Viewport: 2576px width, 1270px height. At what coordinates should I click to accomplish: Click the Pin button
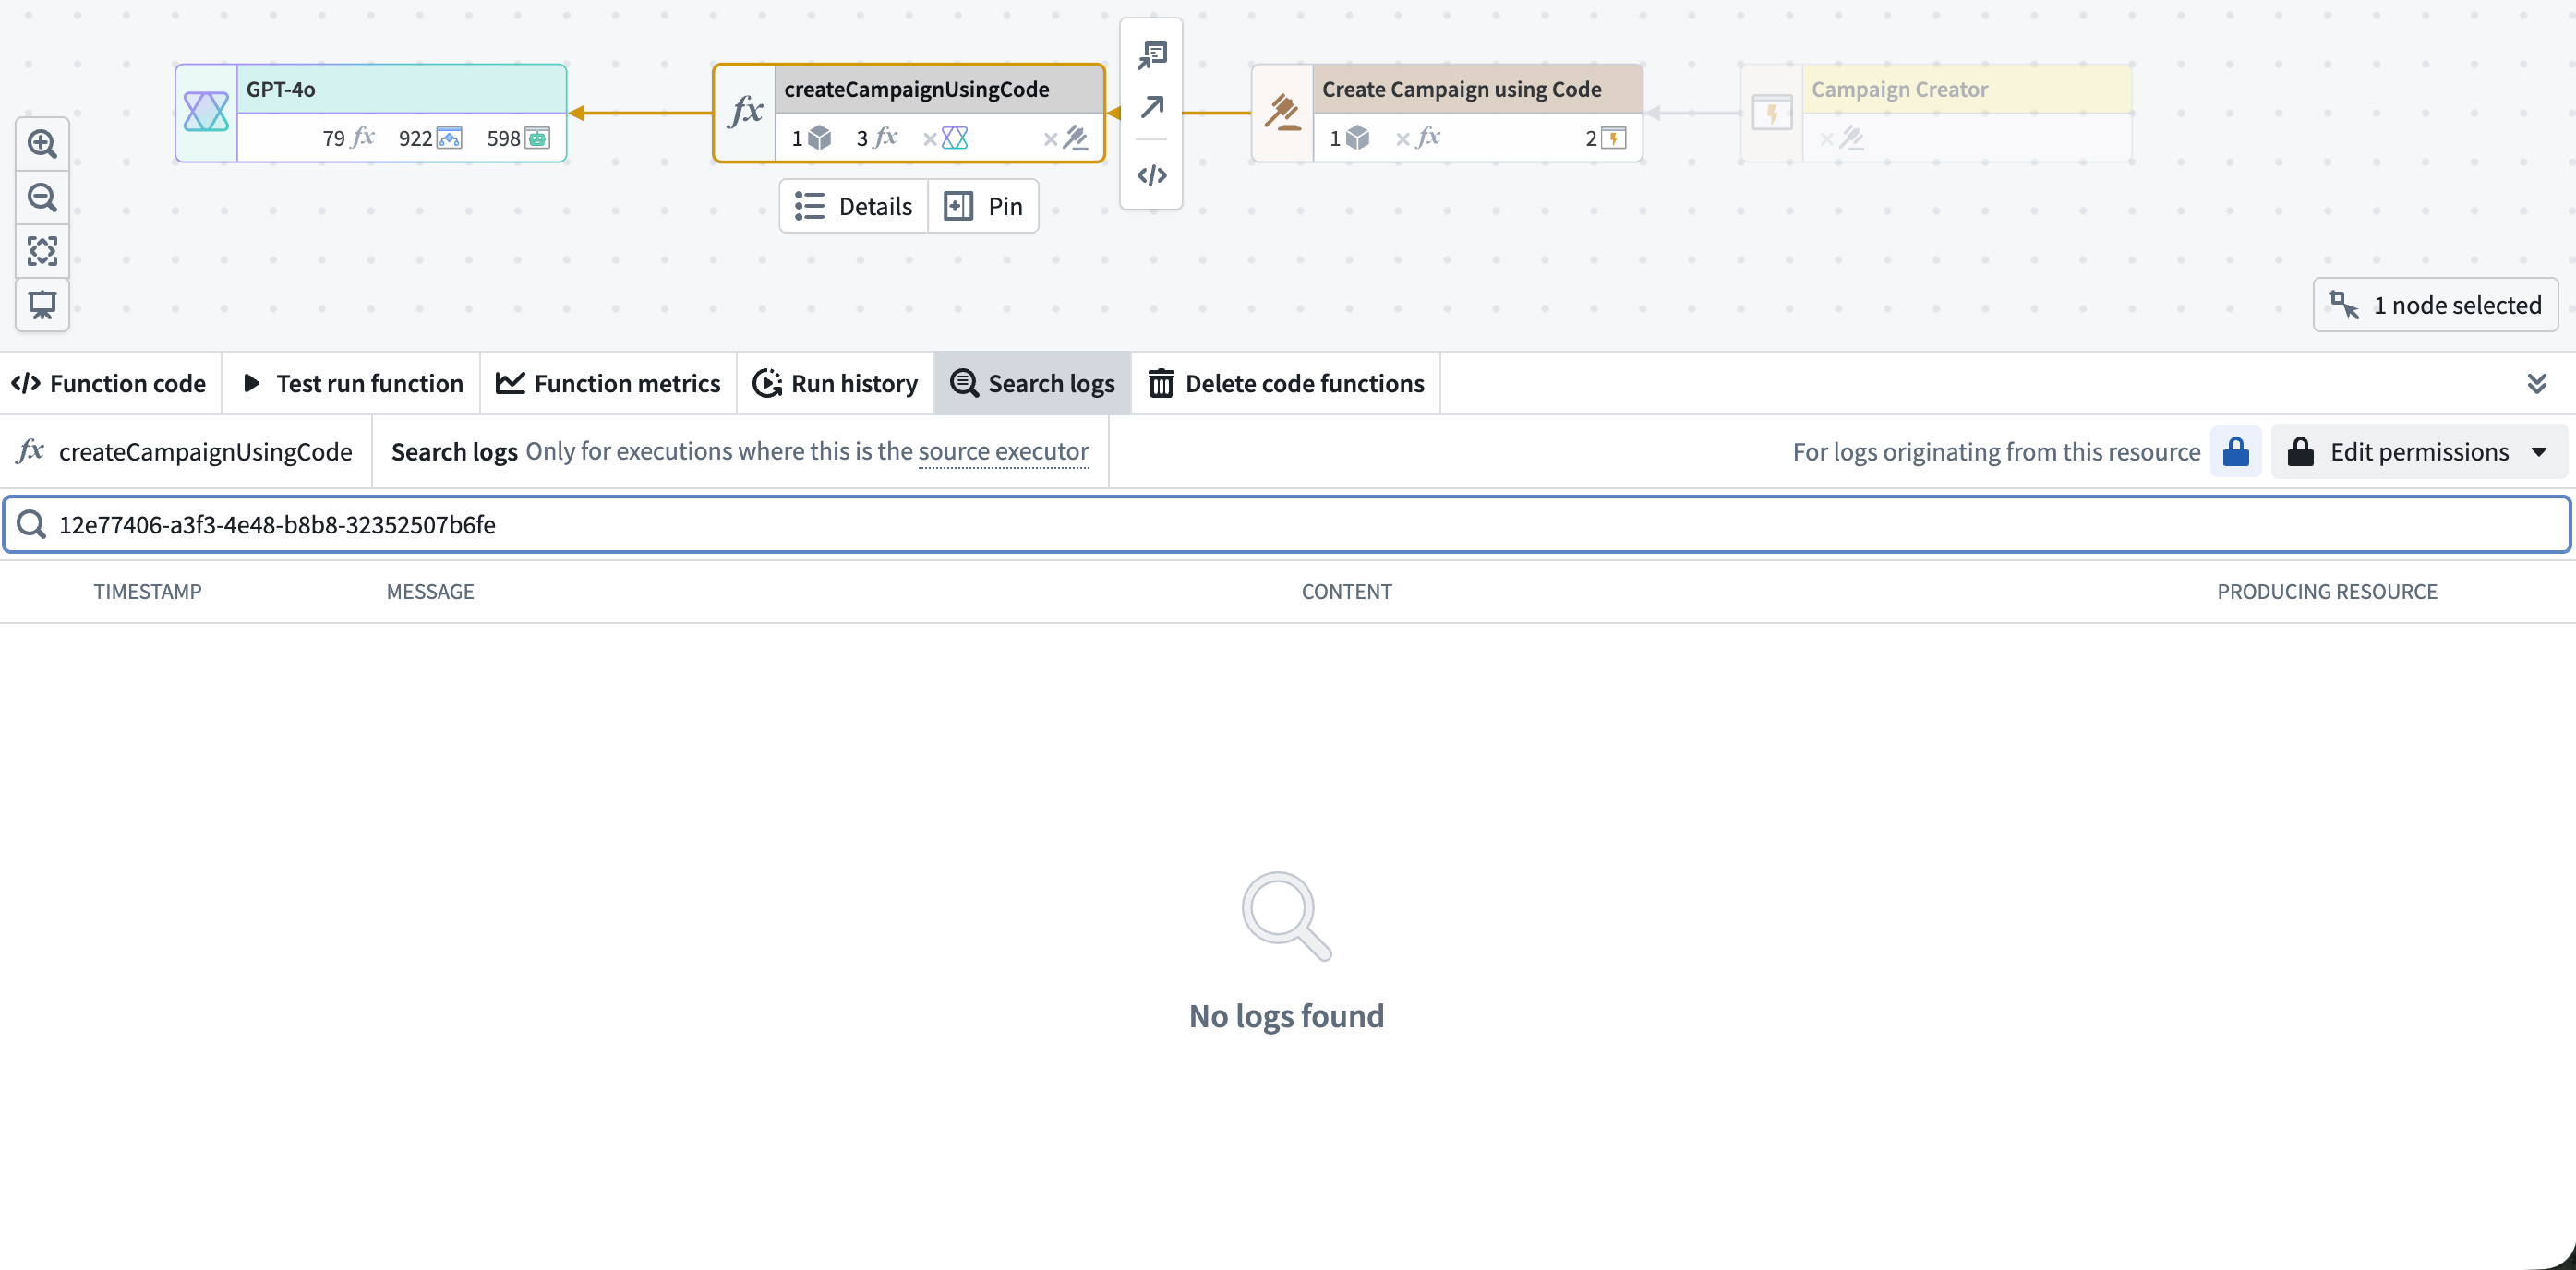(984, 205)
